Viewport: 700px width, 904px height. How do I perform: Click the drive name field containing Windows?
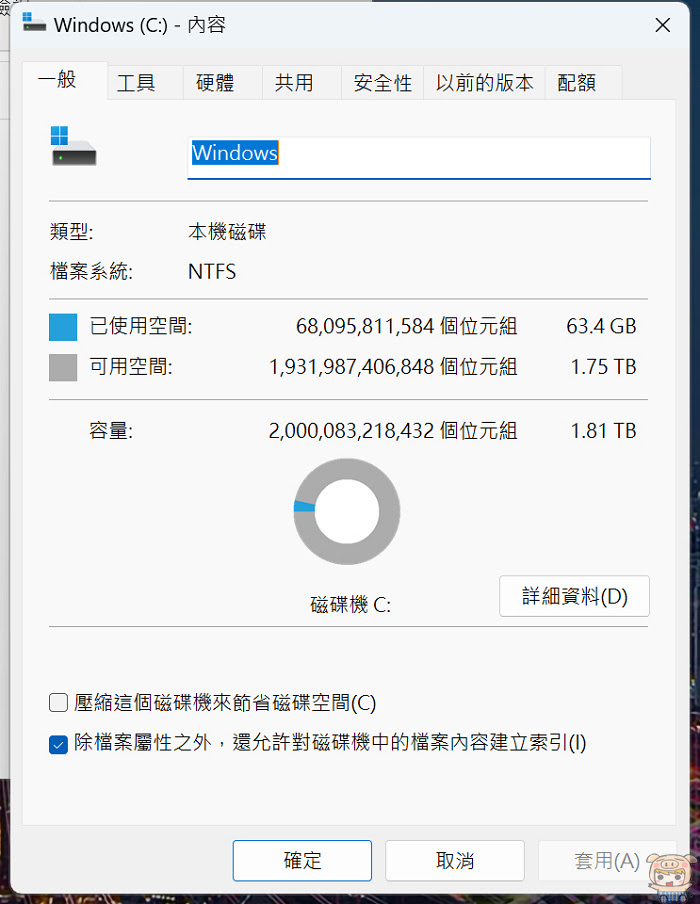click(419, 158)
